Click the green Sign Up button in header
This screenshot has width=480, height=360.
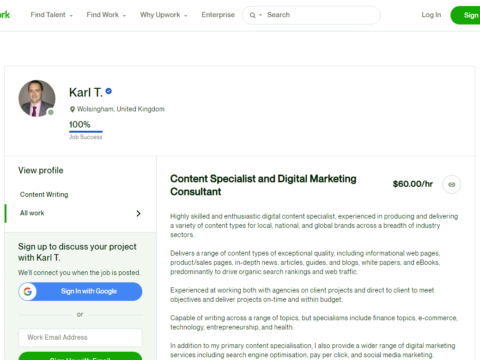coord(466,15)
